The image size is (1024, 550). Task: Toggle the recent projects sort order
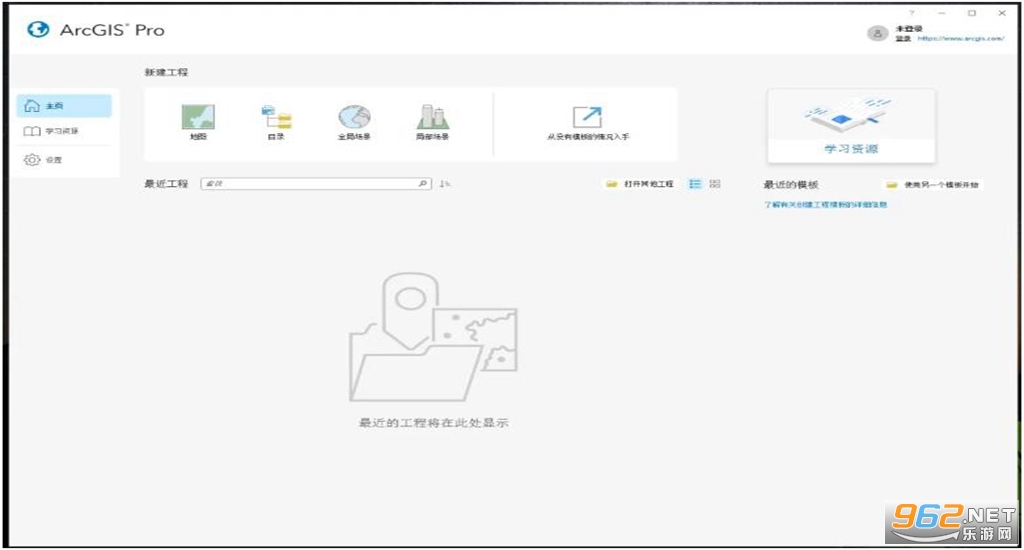pos(445,184)
